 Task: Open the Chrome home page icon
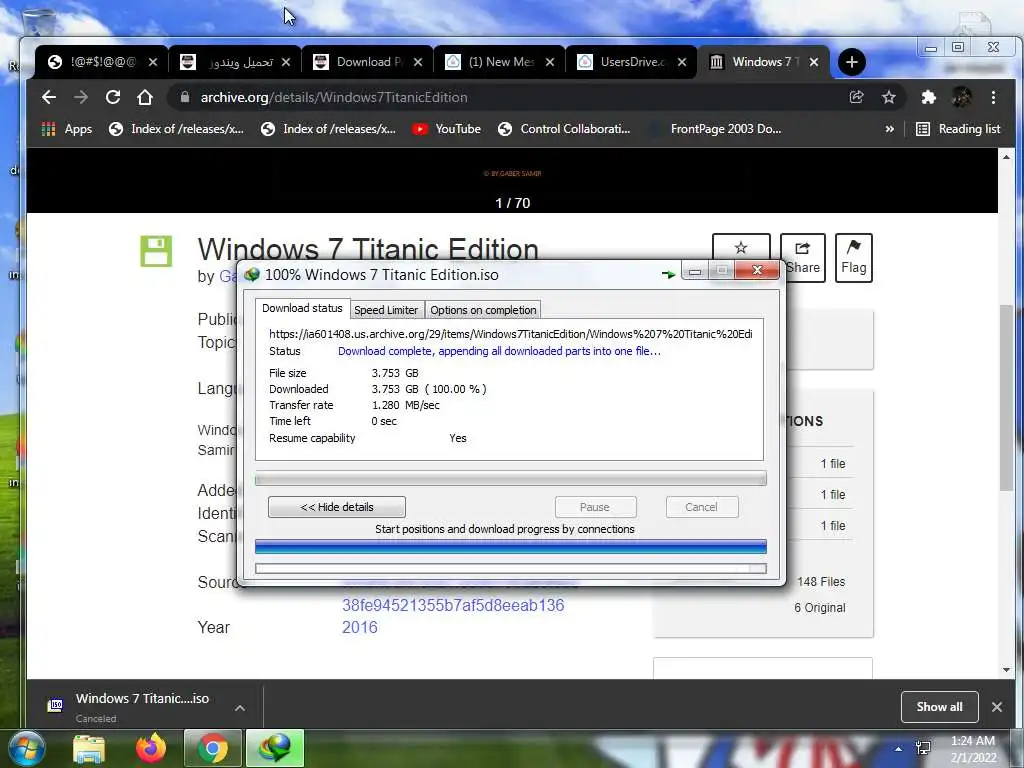pyautogui.click(x=145, y=97)
